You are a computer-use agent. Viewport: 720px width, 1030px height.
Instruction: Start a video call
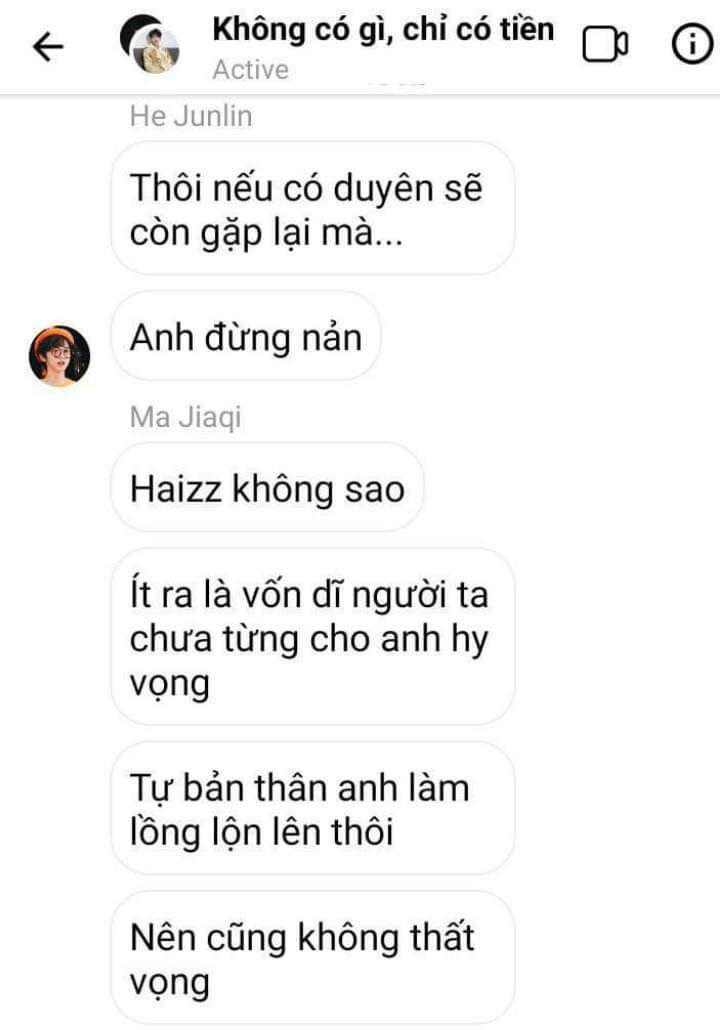[605, 45]
